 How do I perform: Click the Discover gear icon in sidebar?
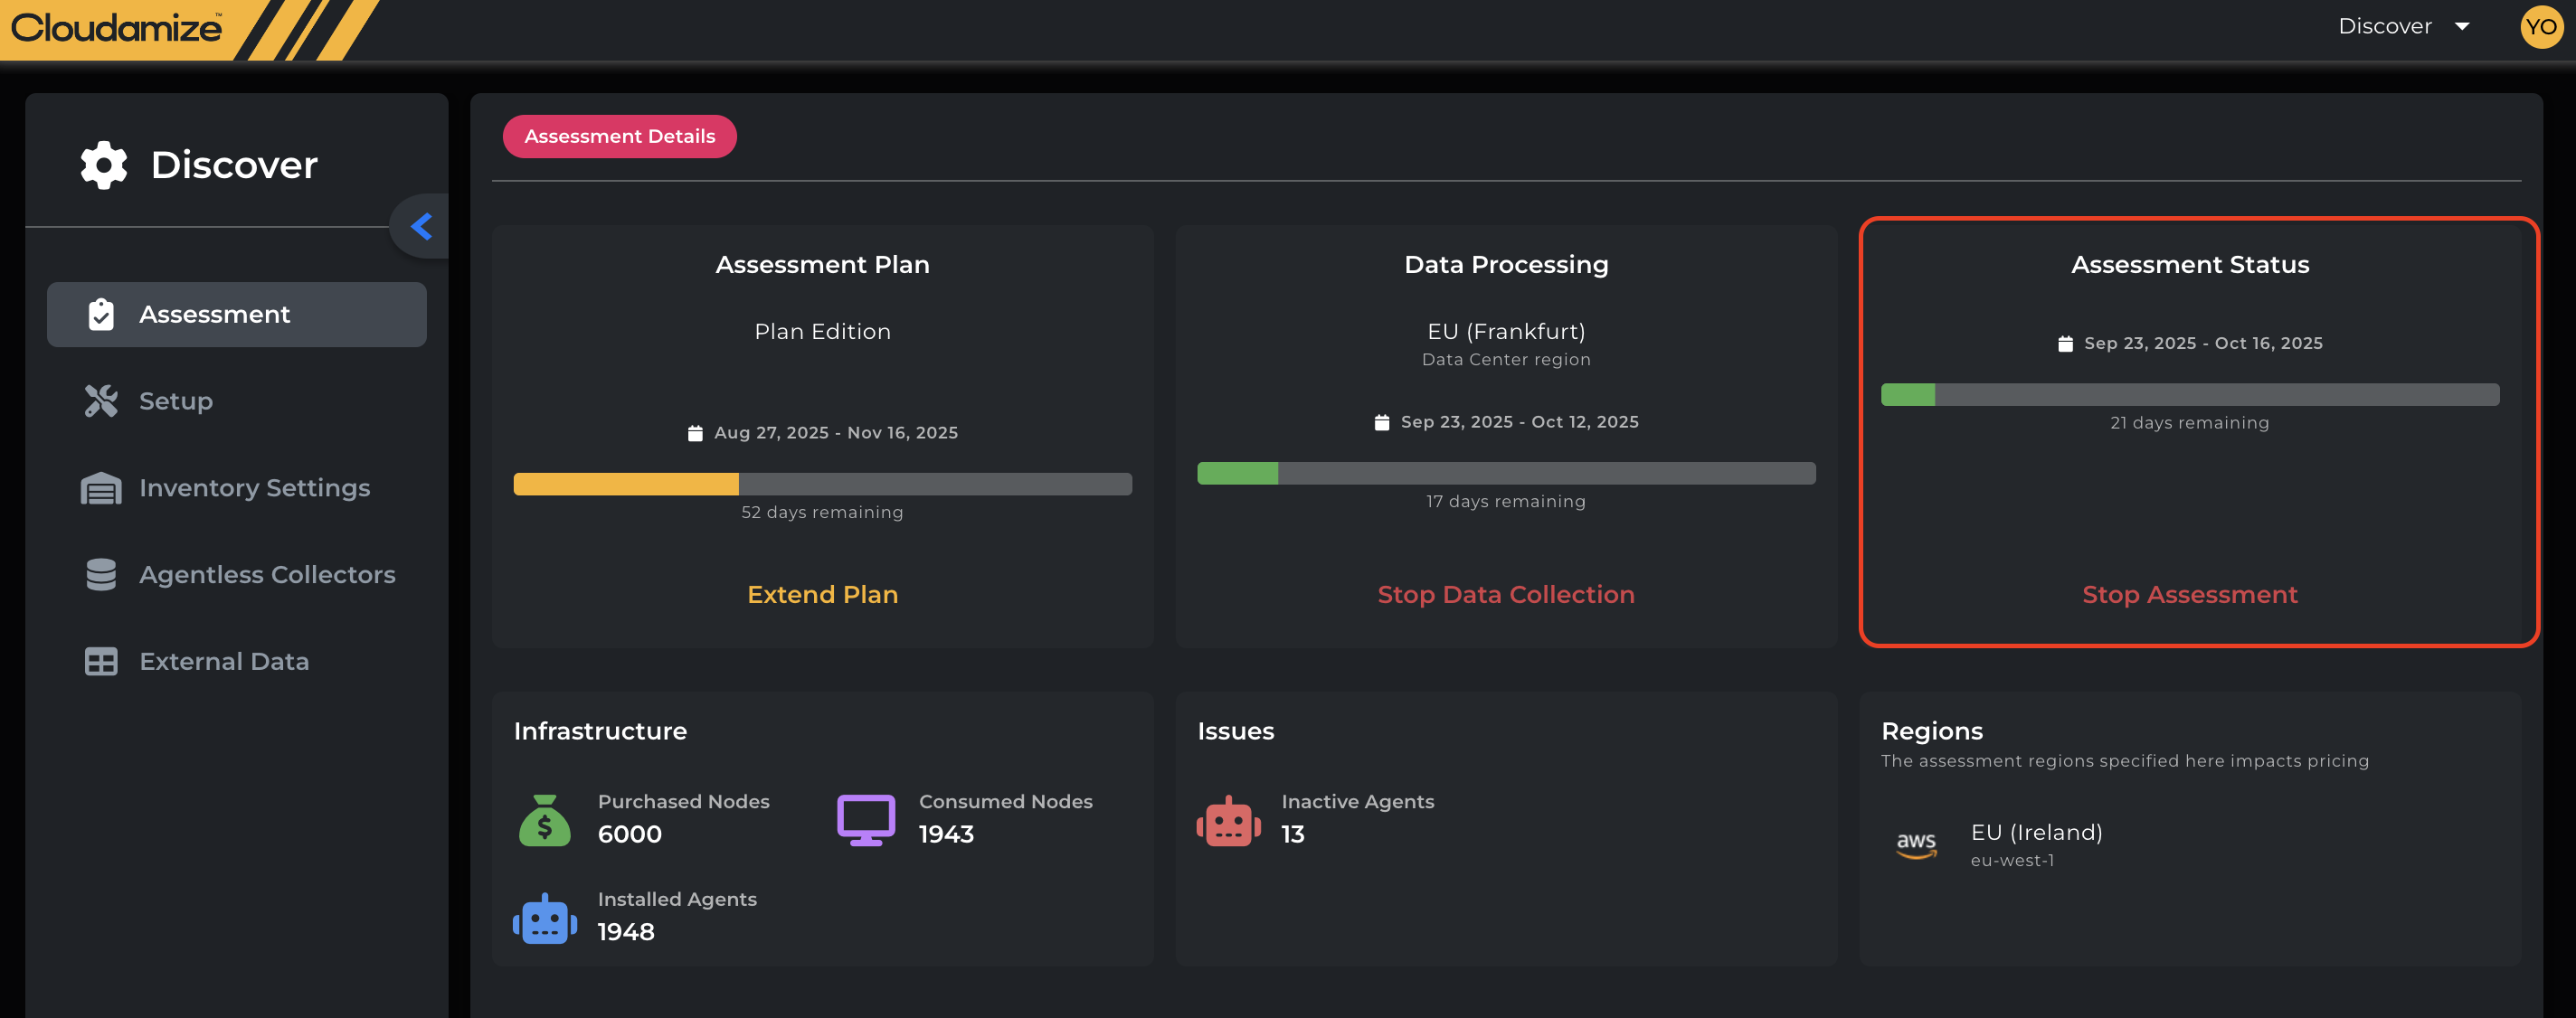[104, 165]
